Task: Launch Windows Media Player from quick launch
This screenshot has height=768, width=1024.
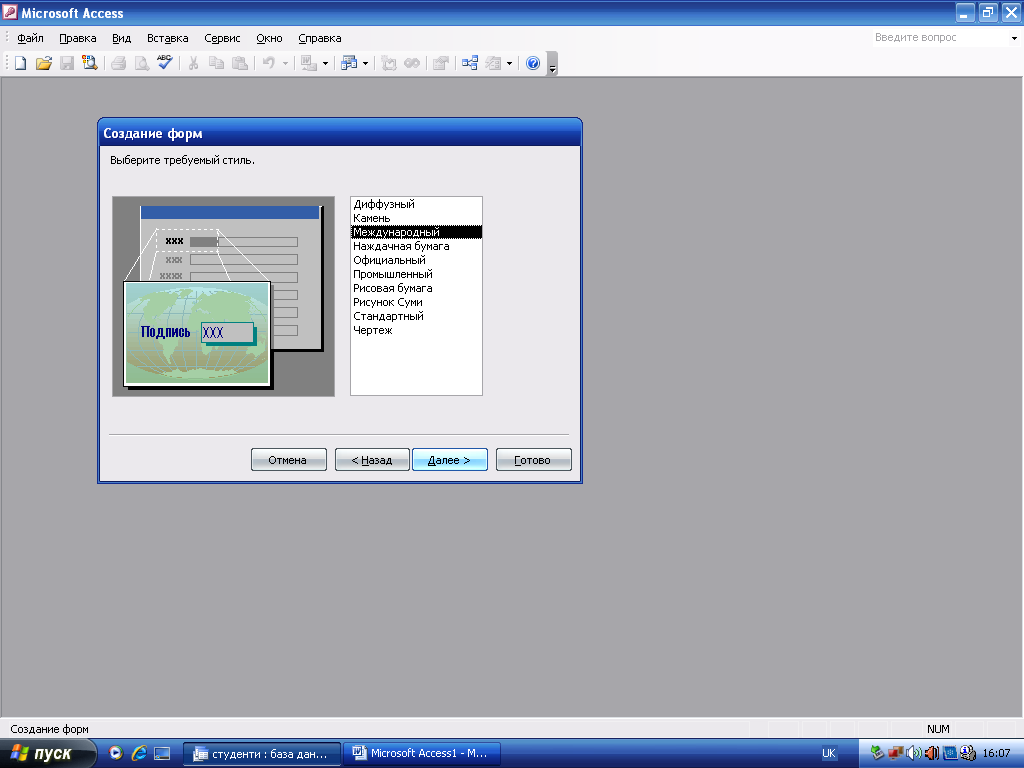Action: 116,753
